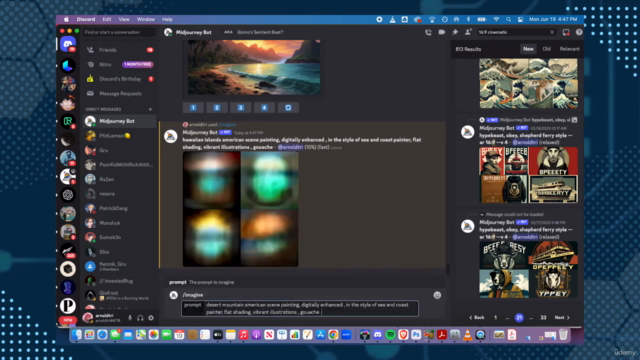Open the Kennik, Gru group chat
Image resolution: width=640 pixels, height=360 pixels.
119,267
